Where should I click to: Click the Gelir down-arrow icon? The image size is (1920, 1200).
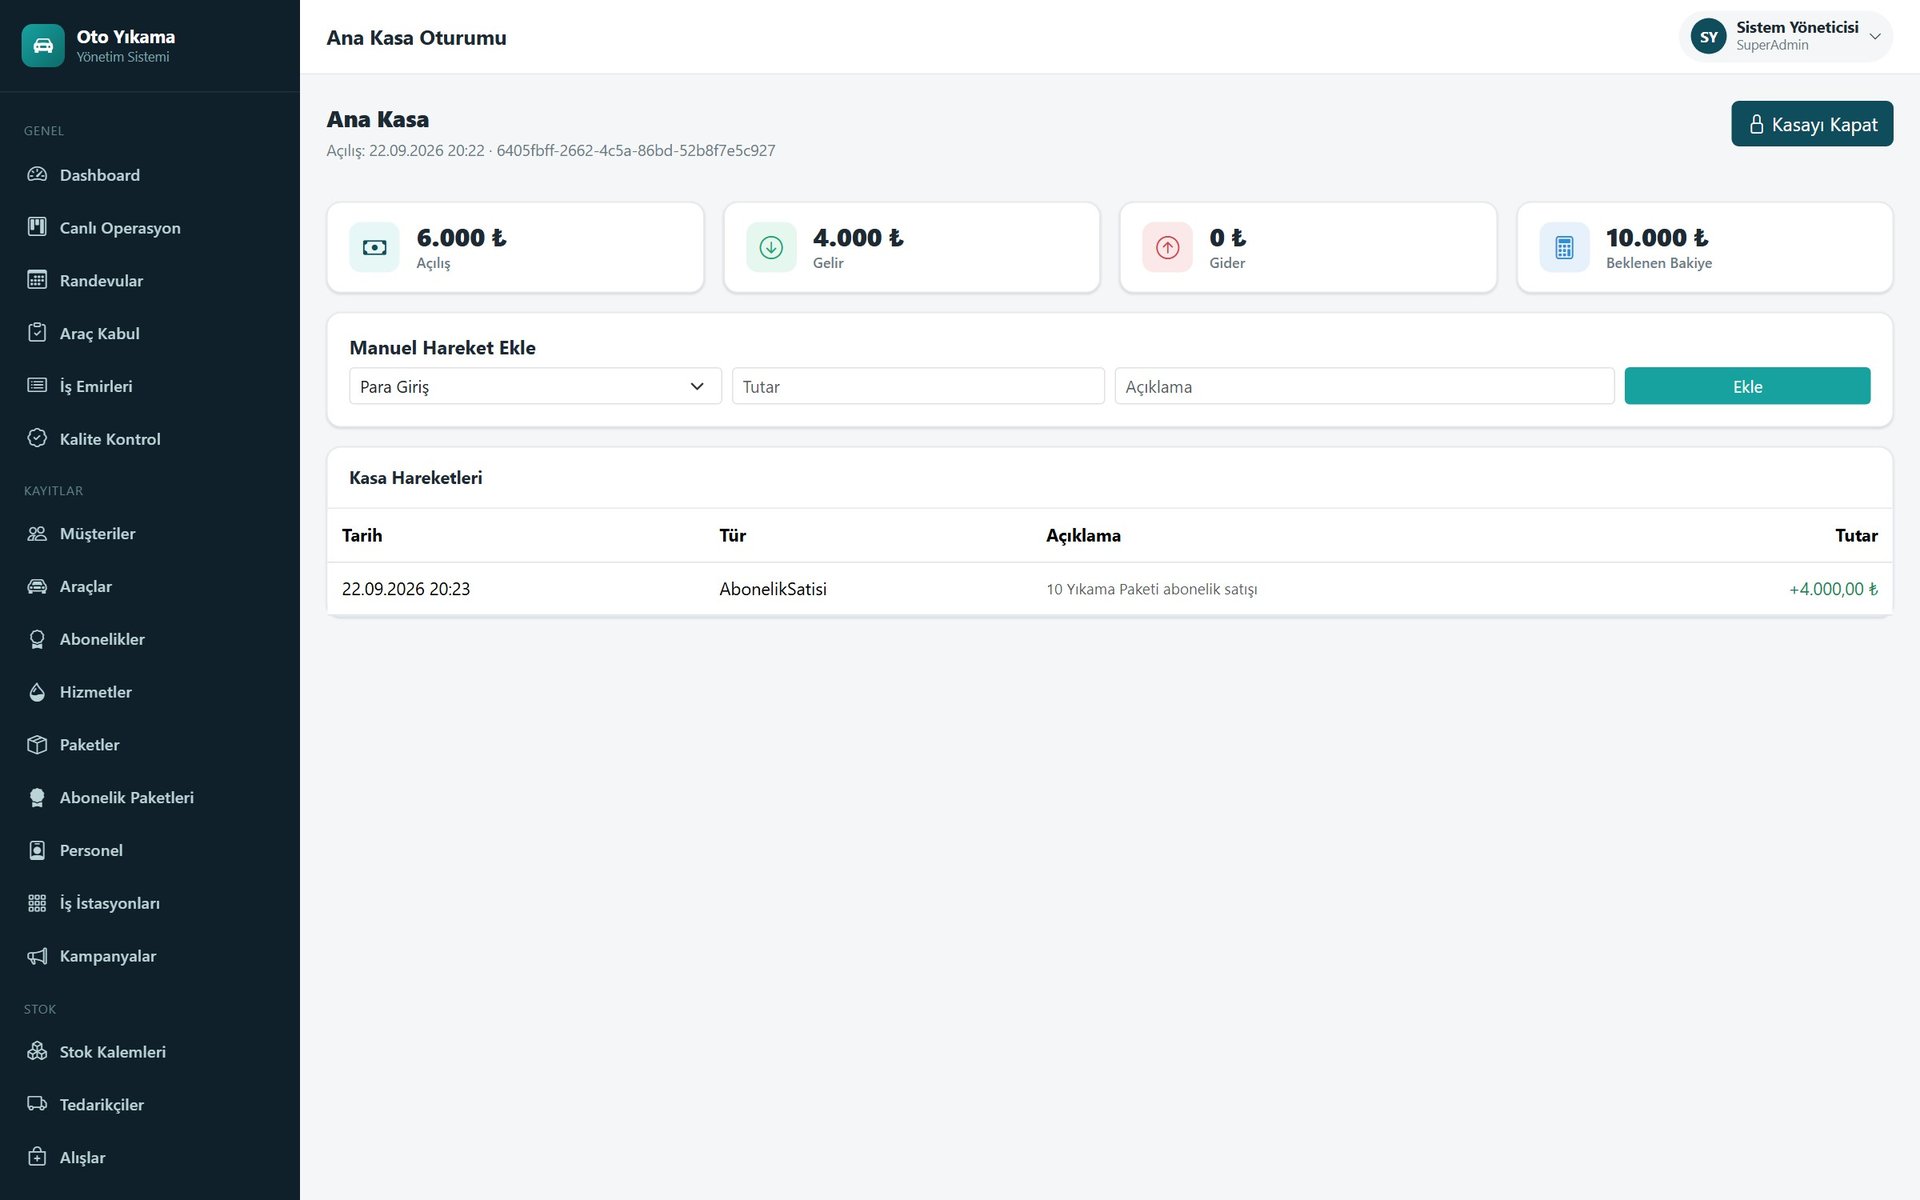point(771,247)
